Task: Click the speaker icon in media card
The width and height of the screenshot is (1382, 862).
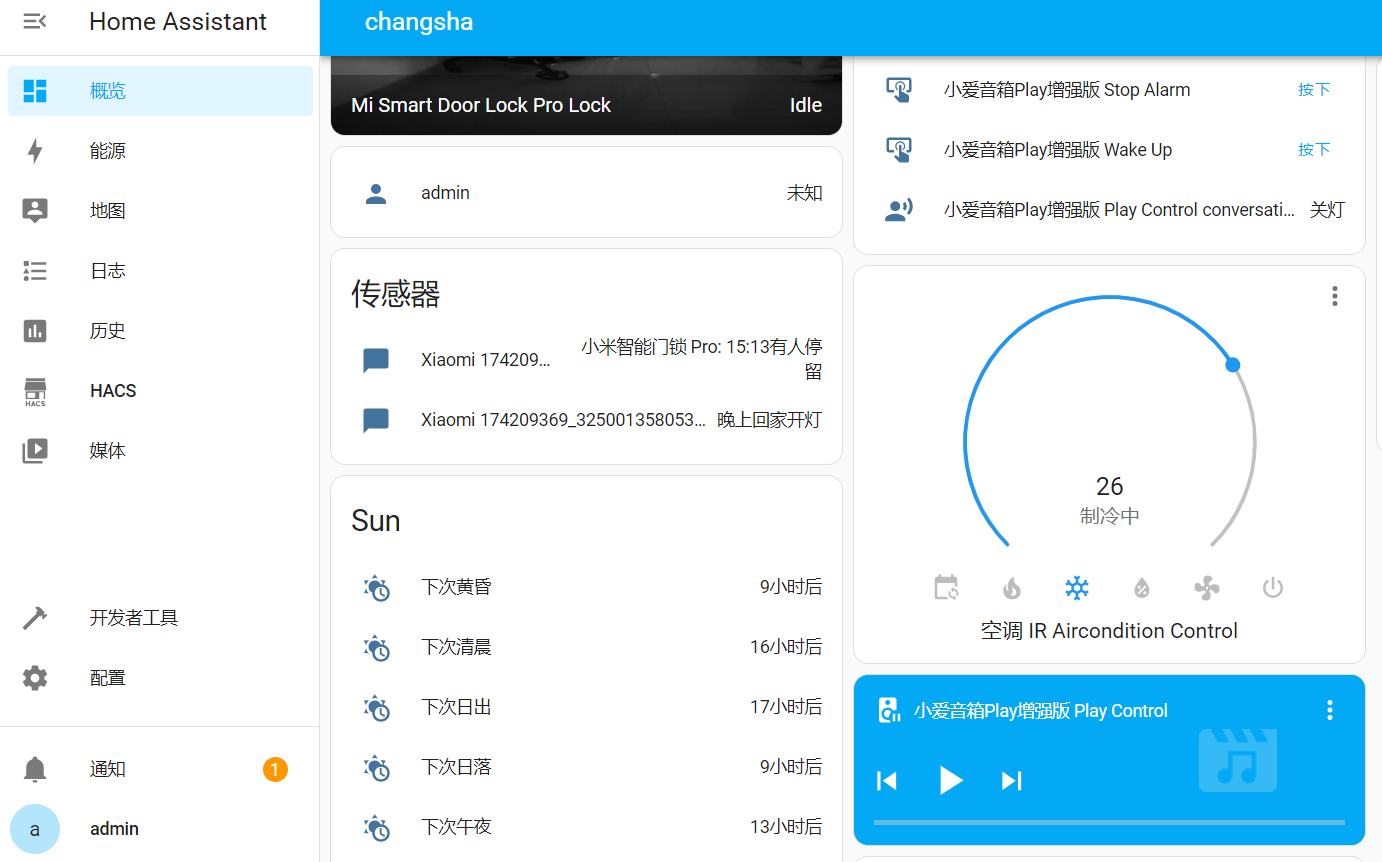Action: (889, 710)
